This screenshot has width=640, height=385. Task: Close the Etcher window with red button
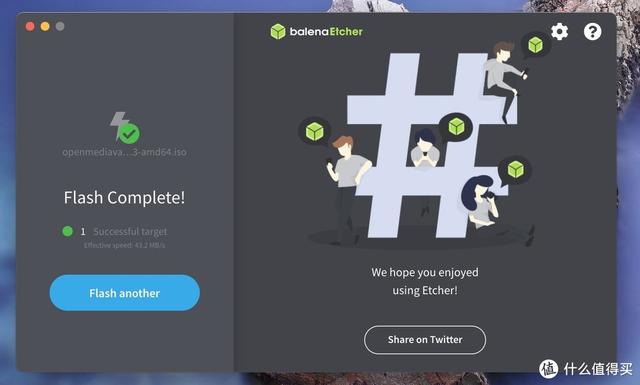(x=30, y=27)
